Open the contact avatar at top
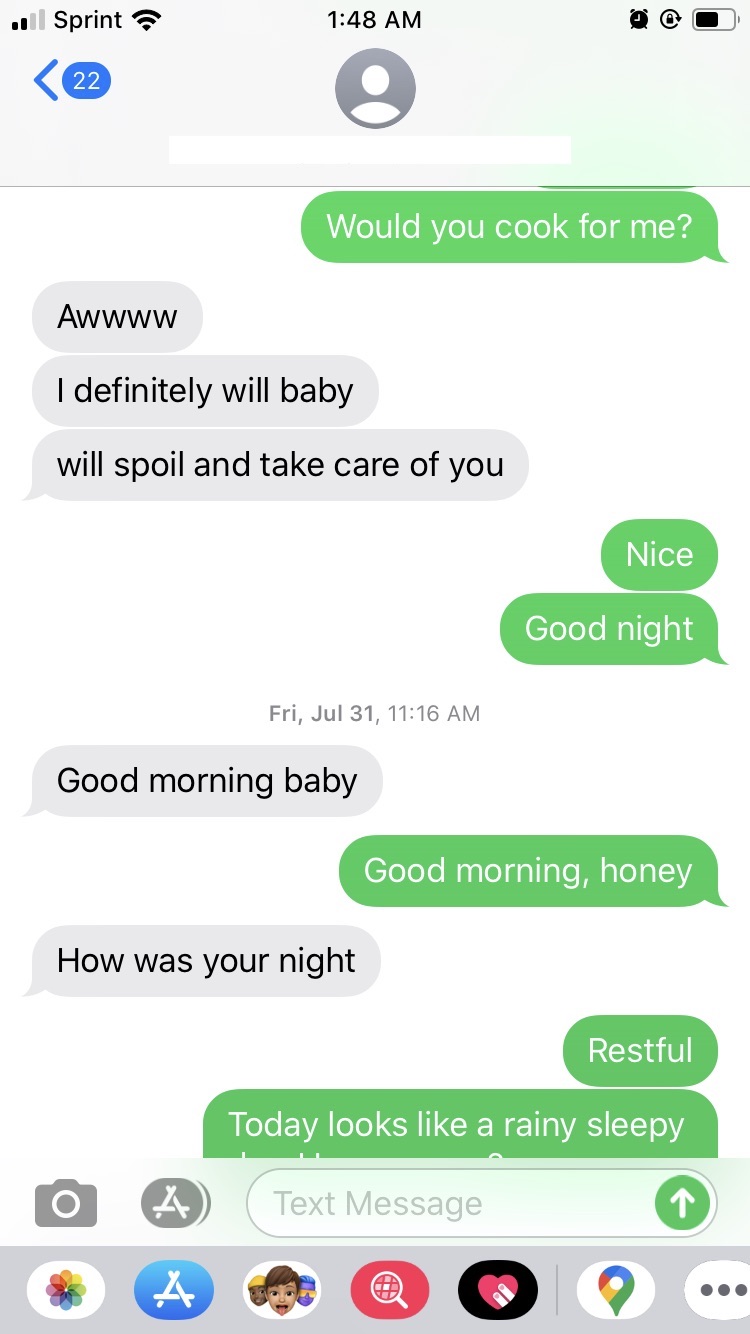This screenshot has height=1334, width=750. [375, 88]
